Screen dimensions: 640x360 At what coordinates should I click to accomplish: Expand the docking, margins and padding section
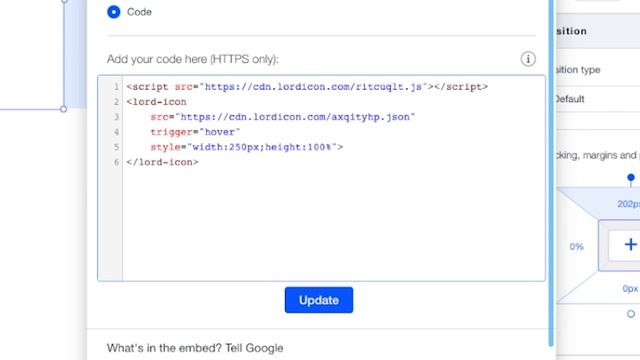click(x=598, y=155)
